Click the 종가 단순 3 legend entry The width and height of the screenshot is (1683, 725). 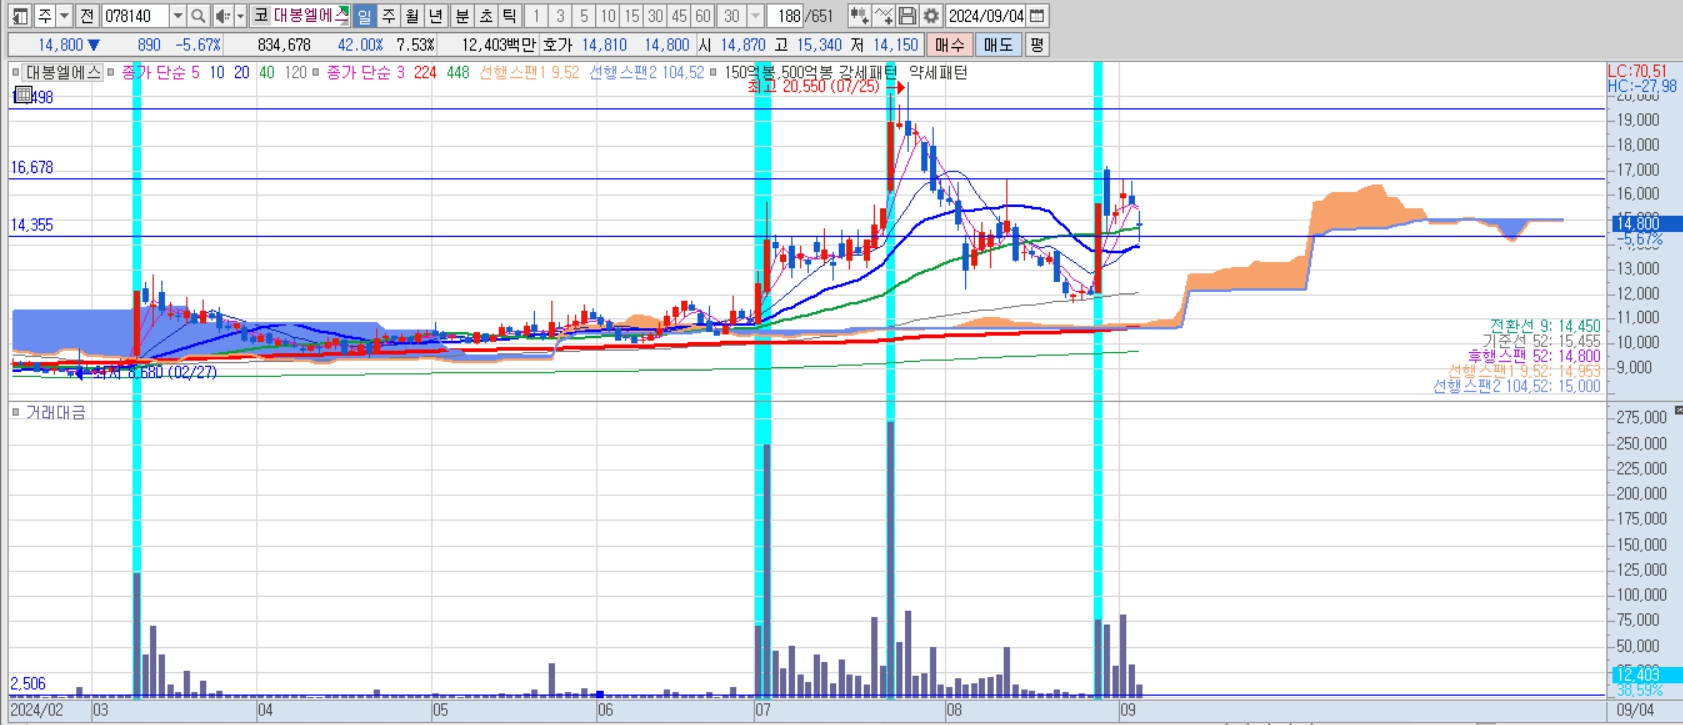click(x=365, y=72)
